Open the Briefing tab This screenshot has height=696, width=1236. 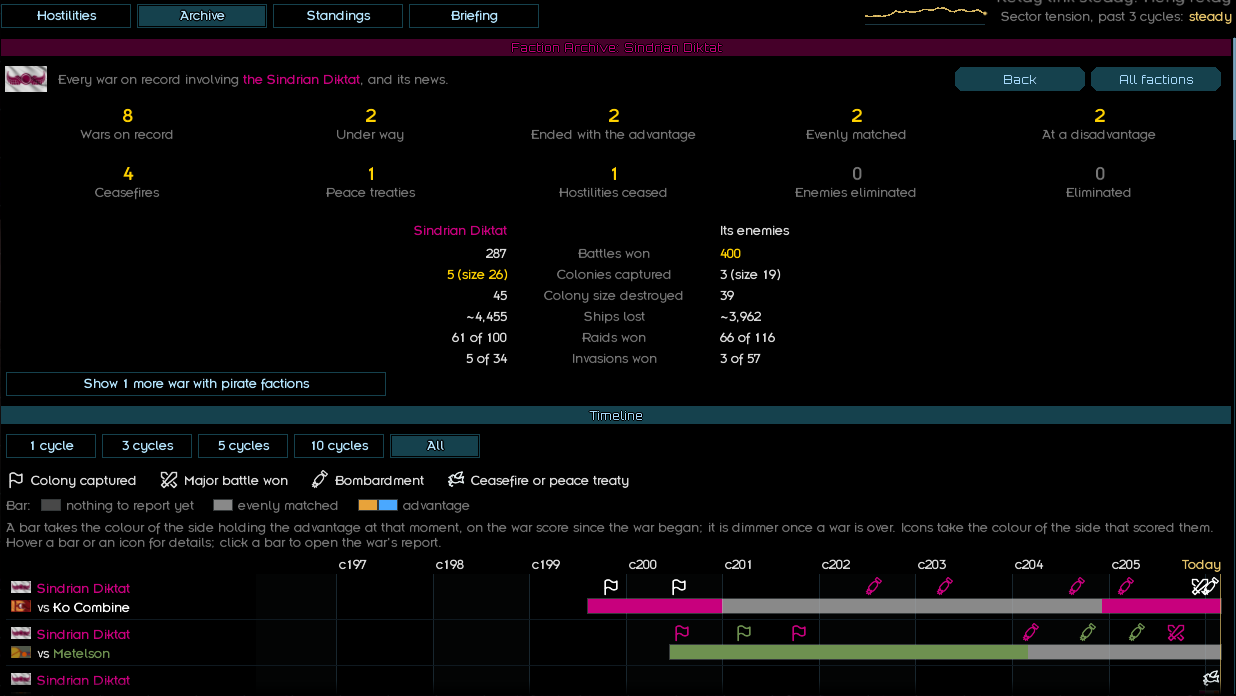474,16
